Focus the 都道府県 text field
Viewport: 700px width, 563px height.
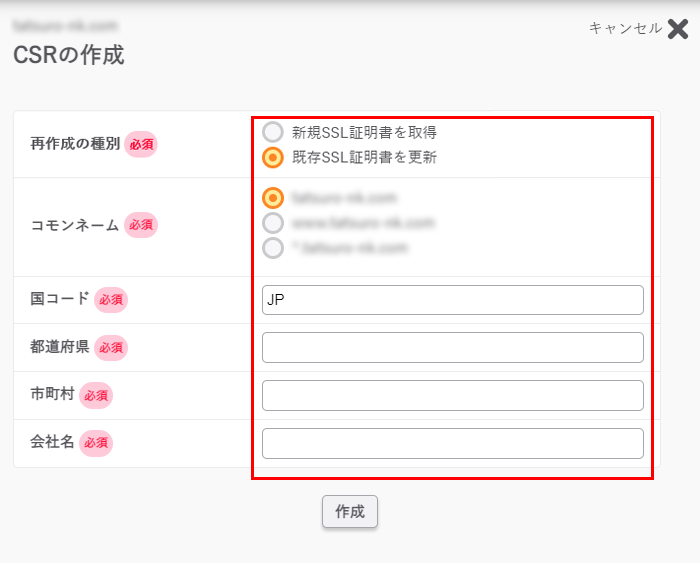452,348
